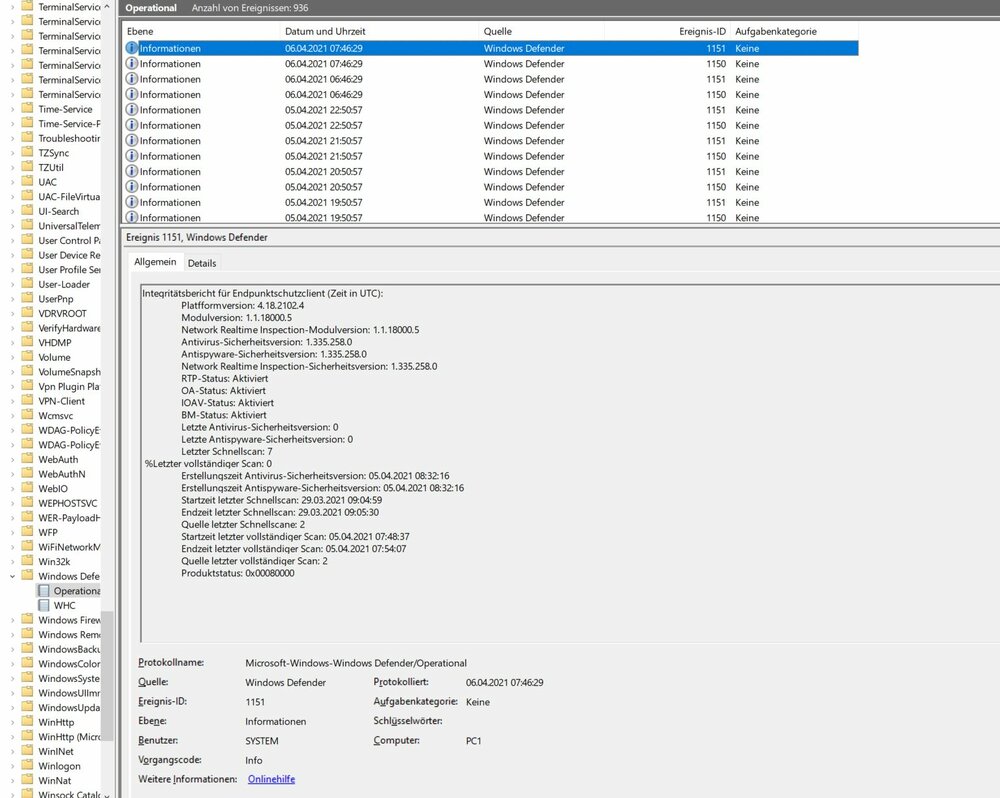The height and width of the screenshot is (798, 1000).
Task: Open the Onlinehilfe link
Action: click(271, 779)
